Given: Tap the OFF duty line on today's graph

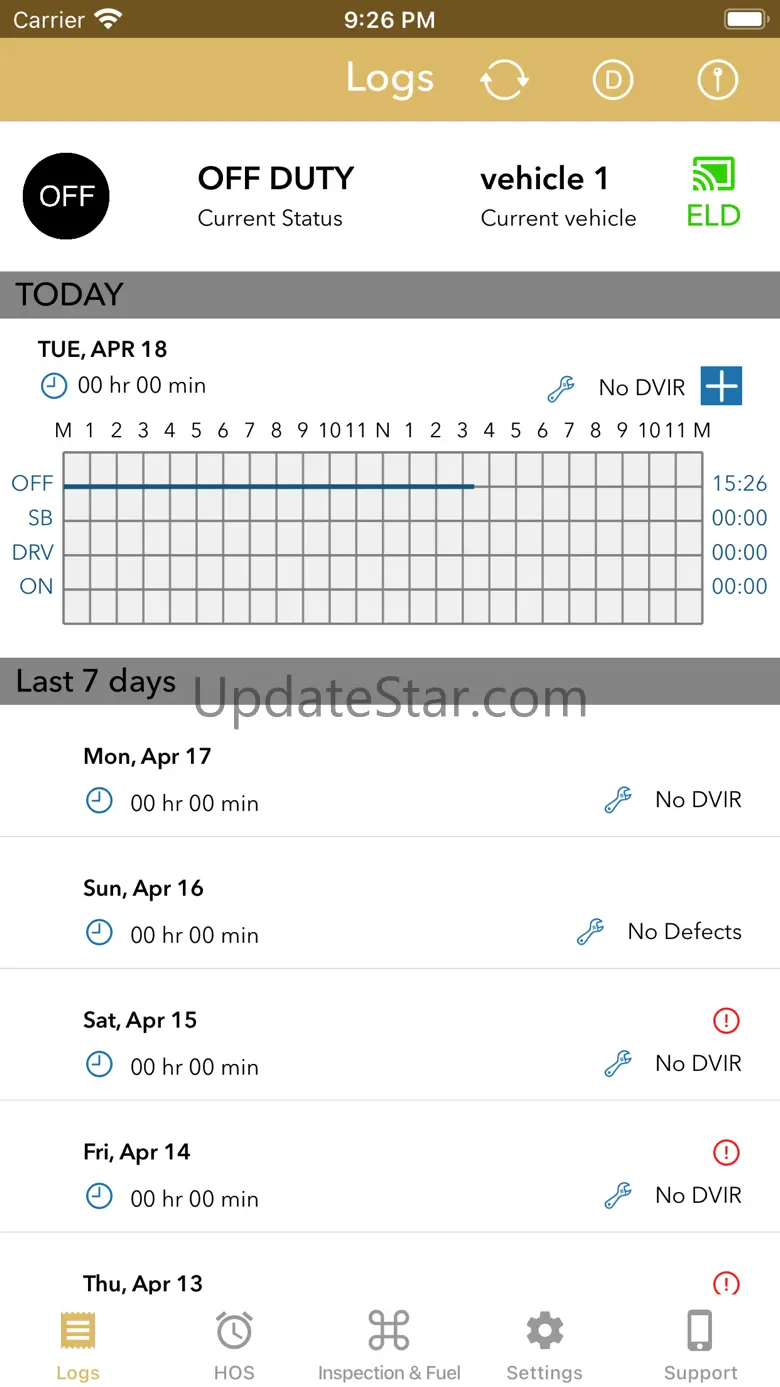Looking at the screenshot, I should 268,487.
